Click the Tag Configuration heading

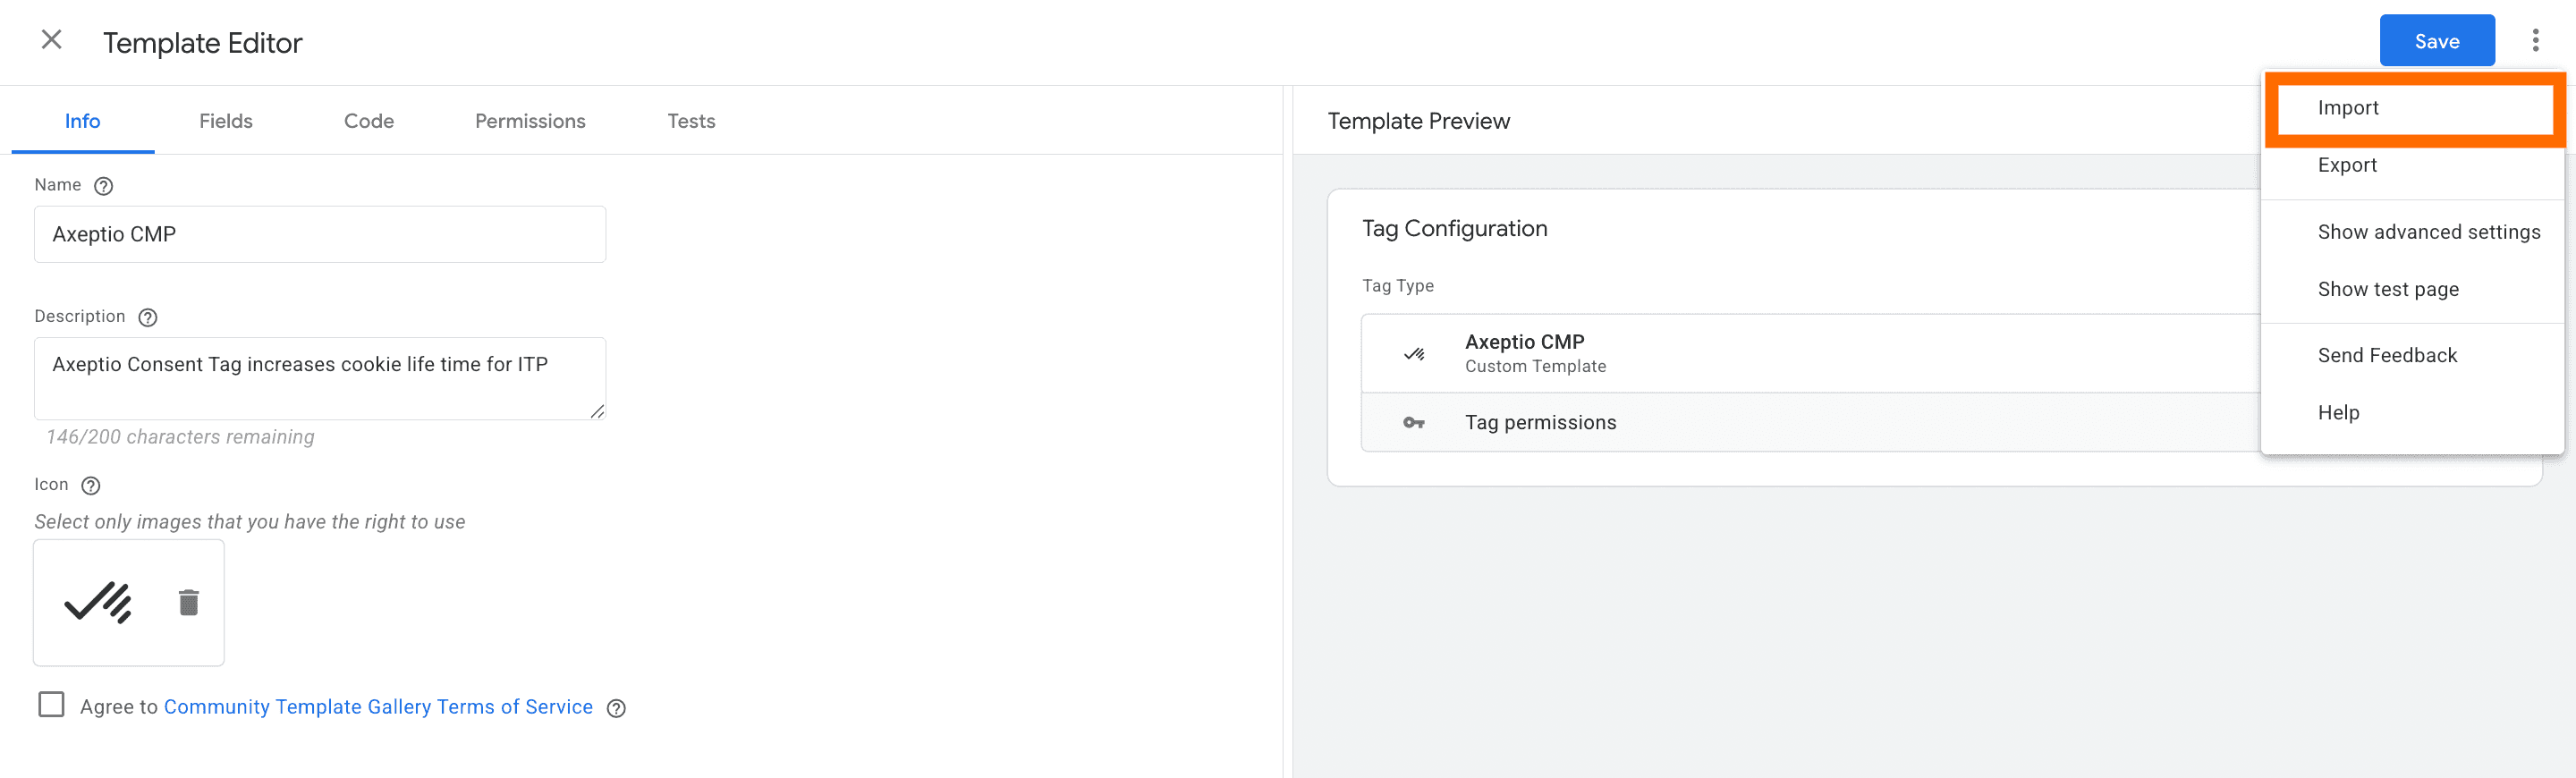(1454, 229)
